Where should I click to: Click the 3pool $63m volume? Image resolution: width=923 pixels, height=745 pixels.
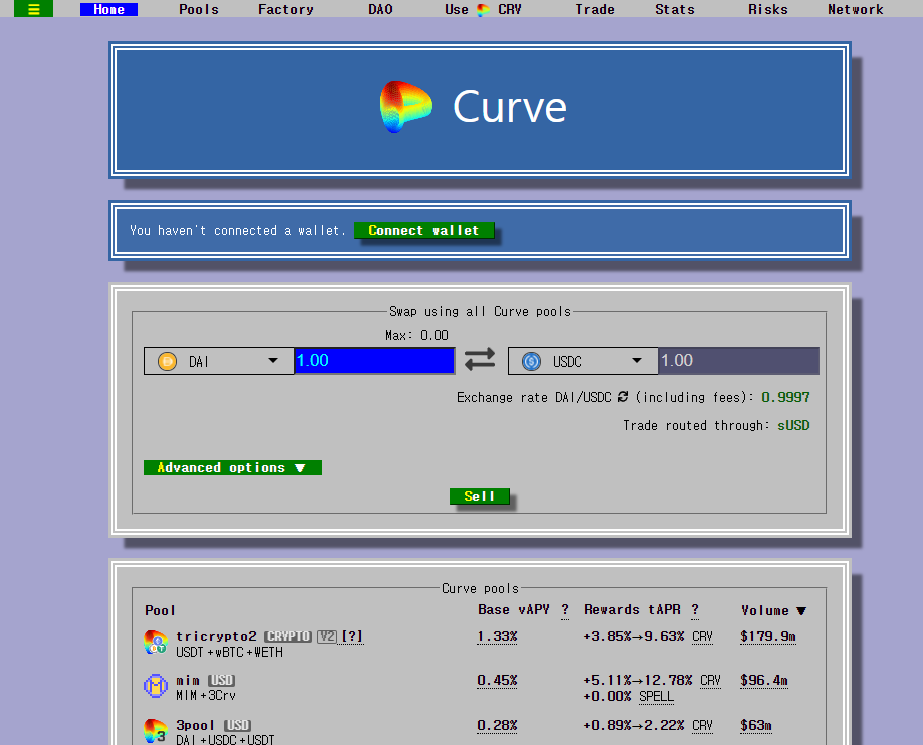756,726
